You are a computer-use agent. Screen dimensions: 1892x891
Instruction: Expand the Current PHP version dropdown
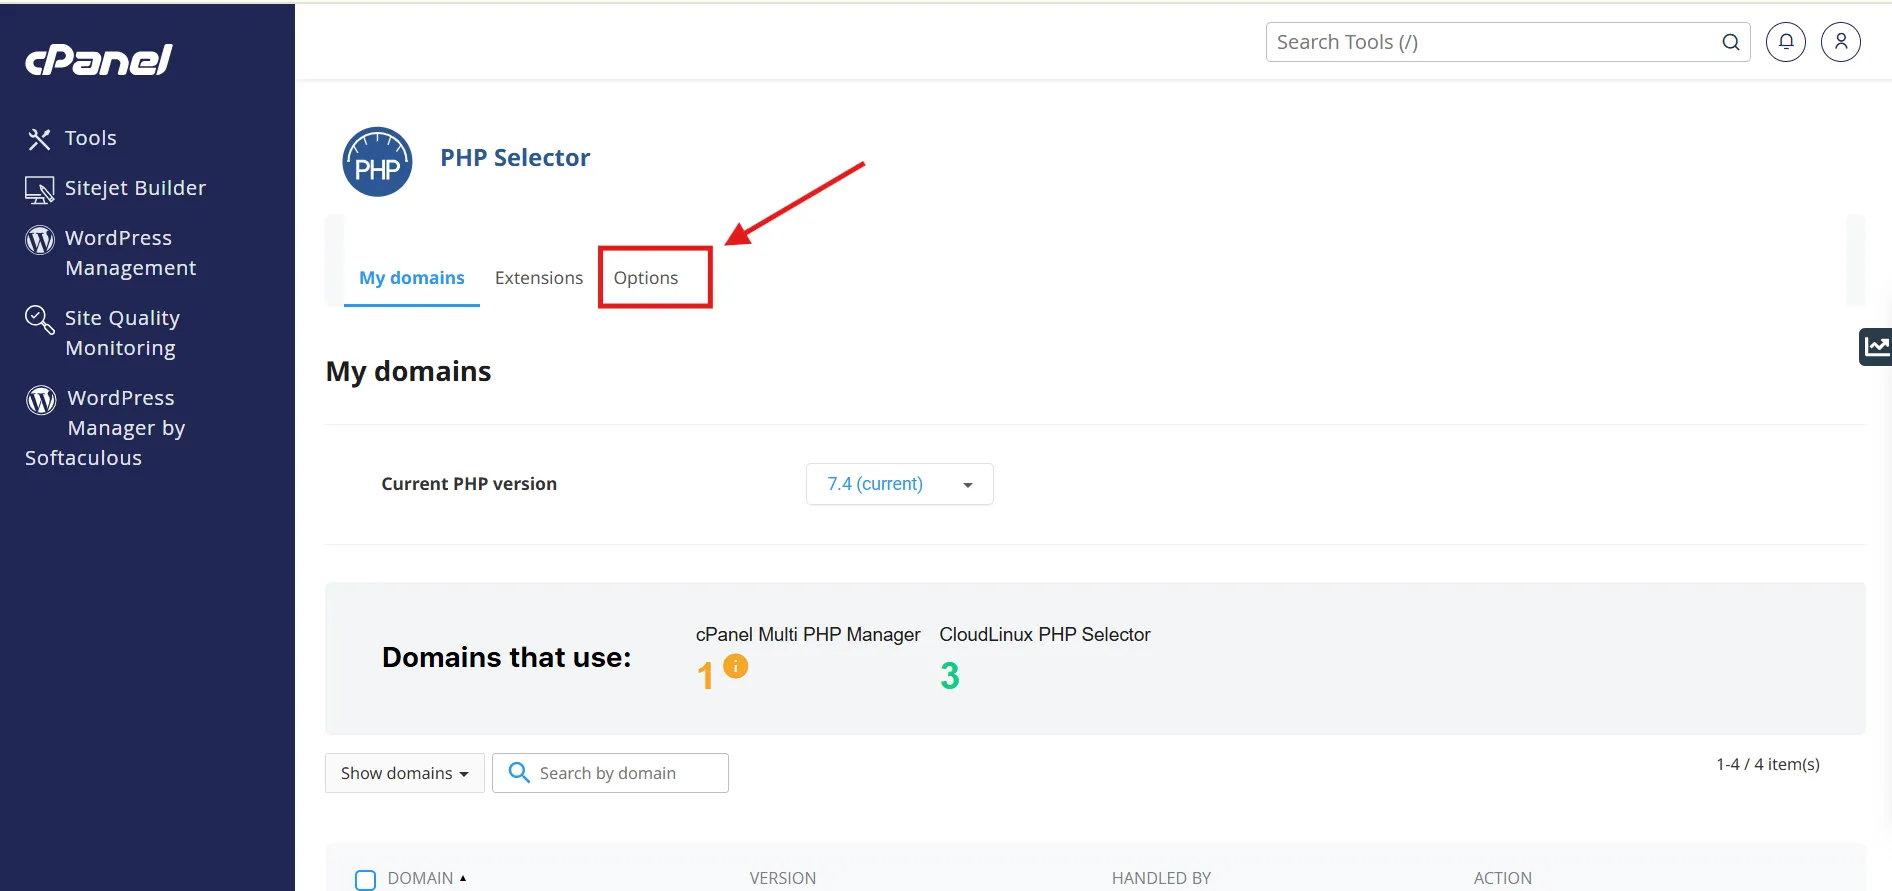click(899, 484)
